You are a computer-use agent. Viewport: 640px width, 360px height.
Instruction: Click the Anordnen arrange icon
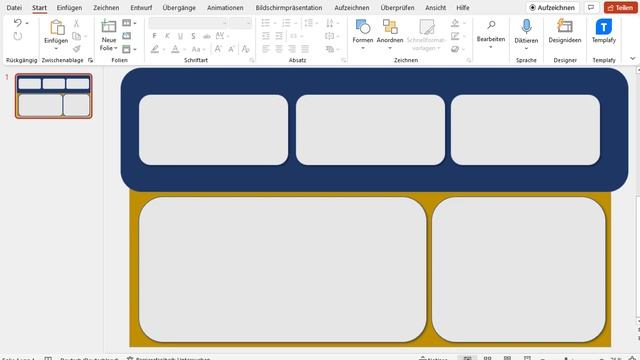tap(390, 27)
